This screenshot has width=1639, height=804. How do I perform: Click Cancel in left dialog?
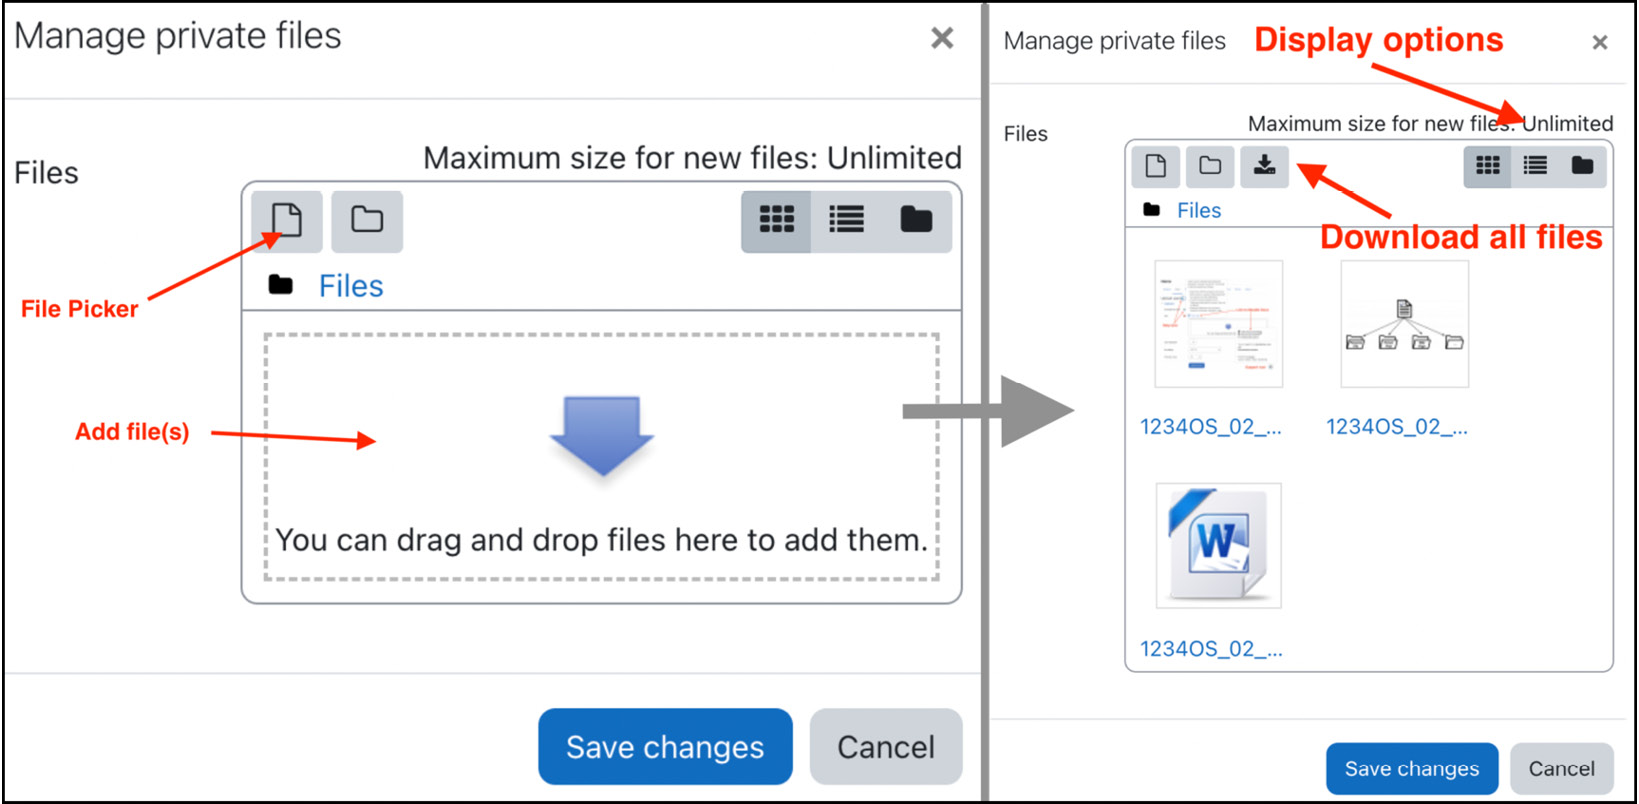[x=886, y=747]
